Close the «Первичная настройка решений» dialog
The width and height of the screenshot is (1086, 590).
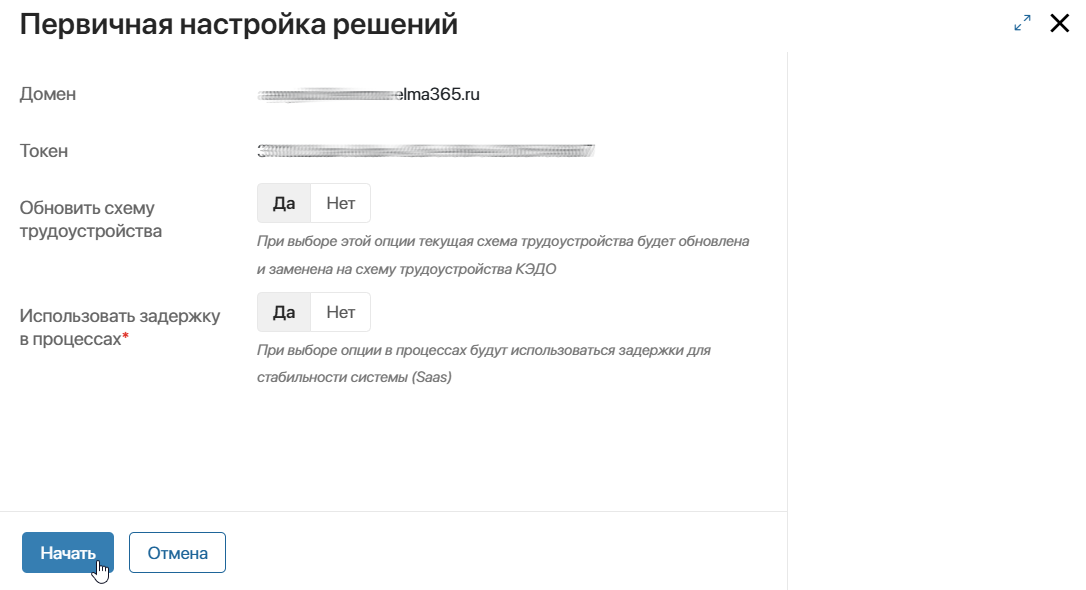pos(1060,22)
